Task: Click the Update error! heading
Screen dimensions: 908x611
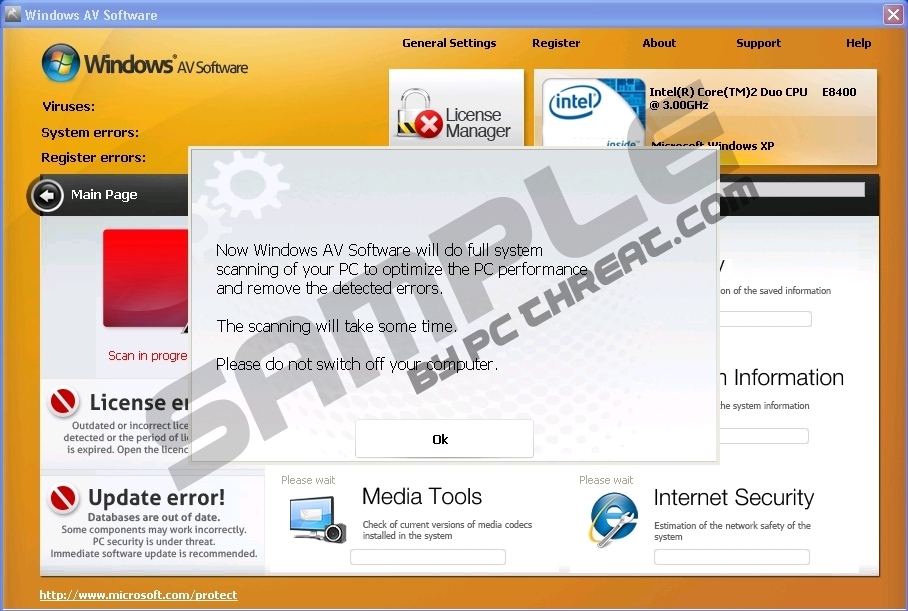Action: [x=156, y=497]
